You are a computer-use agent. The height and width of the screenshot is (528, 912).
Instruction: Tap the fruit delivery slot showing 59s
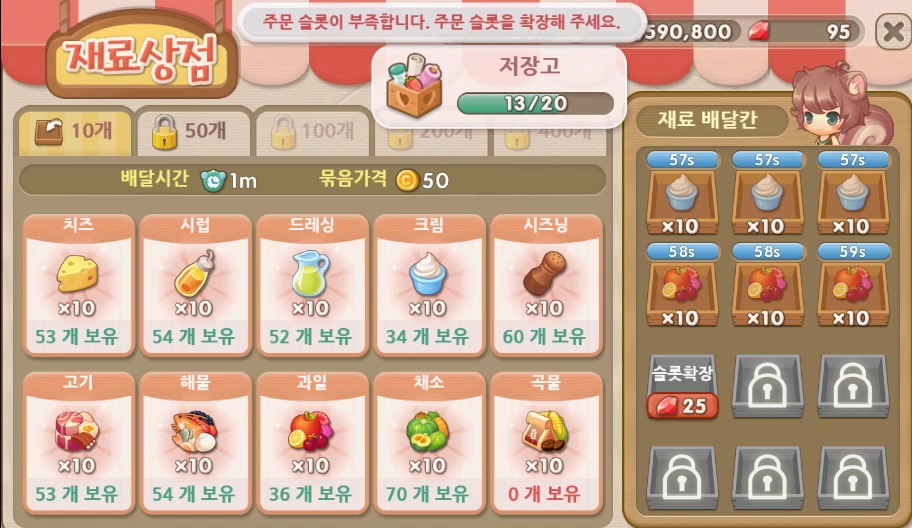coord(853,286)
